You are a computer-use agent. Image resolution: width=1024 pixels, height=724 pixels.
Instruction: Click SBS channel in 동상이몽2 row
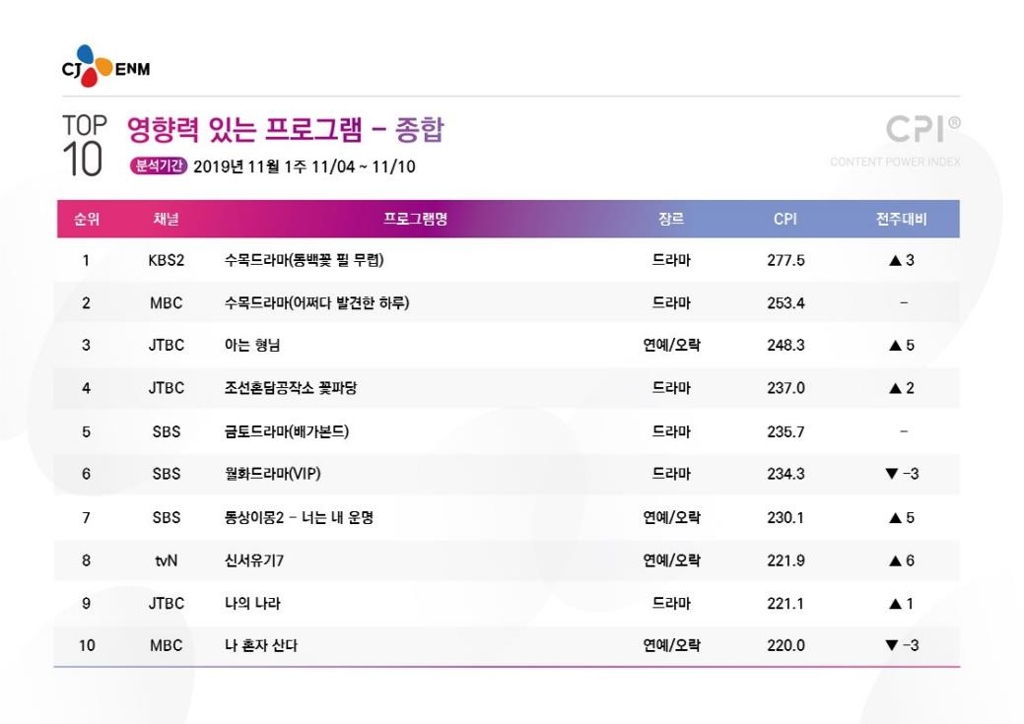tap(166, 518)
